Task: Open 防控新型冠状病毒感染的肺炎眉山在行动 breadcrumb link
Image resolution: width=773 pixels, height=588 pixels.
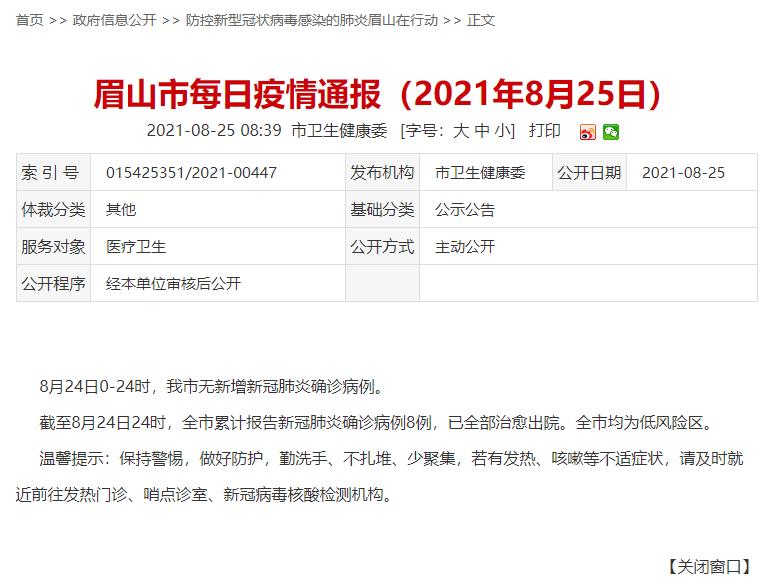Action: click(x=312, y=20)
